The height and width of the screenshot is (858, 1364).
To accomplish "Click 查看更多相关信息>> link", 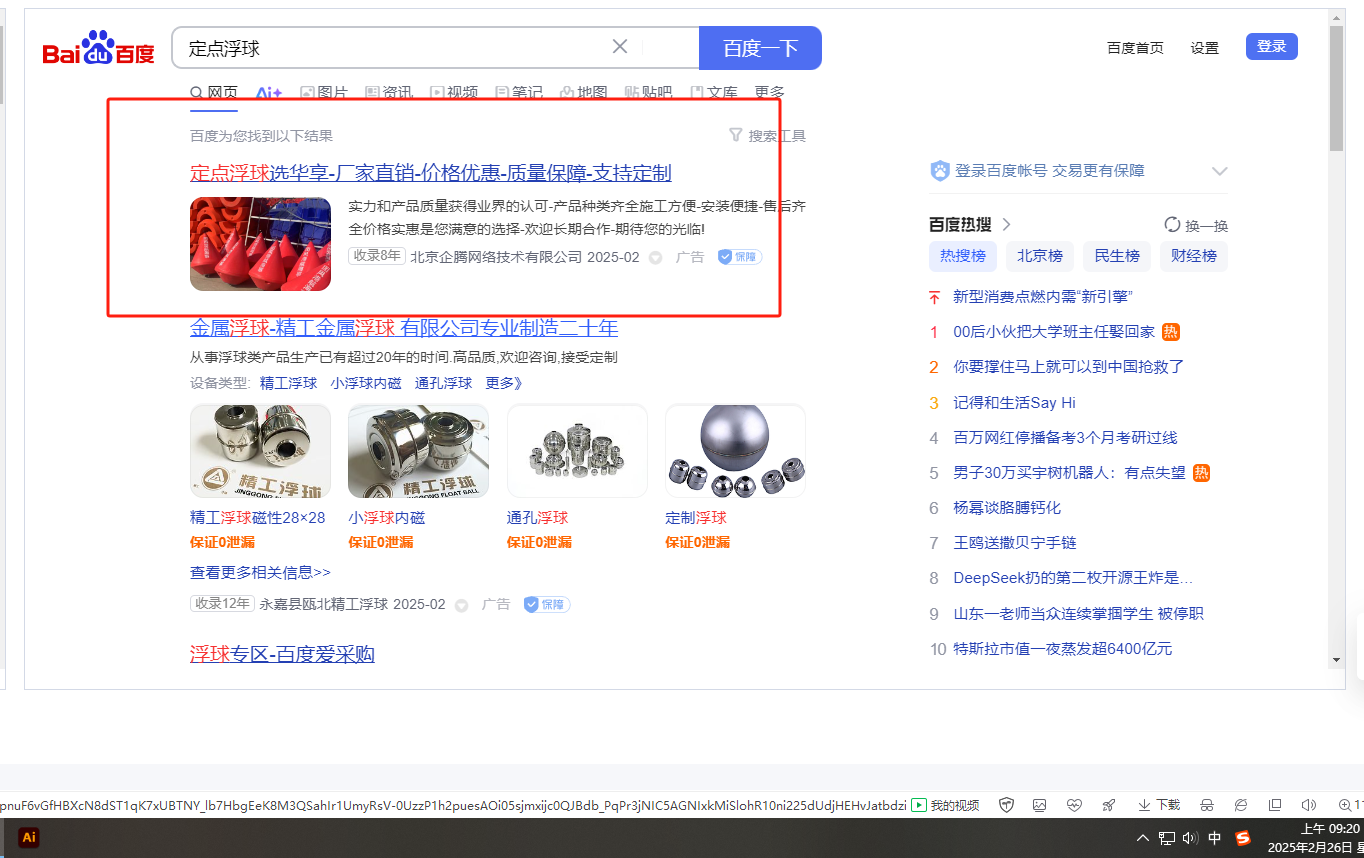I will click(260, 573).
